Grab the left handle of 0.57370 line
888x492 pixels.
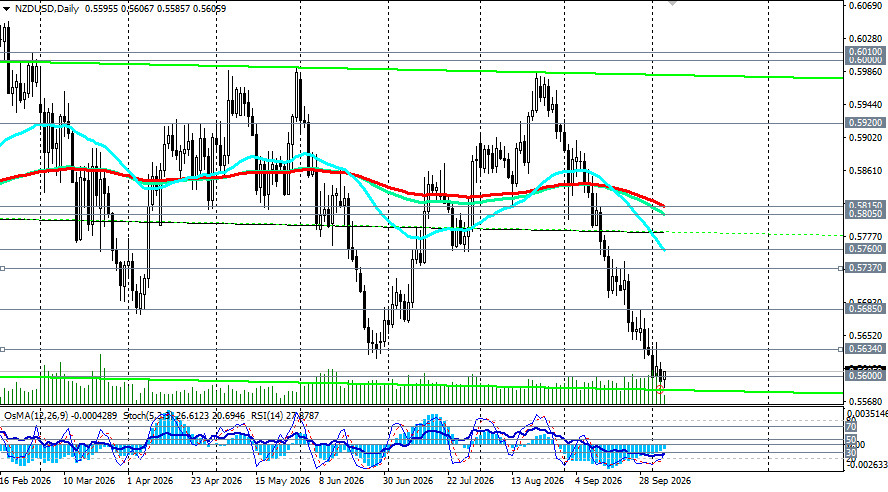pyautogui.click(x=2, y=268)
